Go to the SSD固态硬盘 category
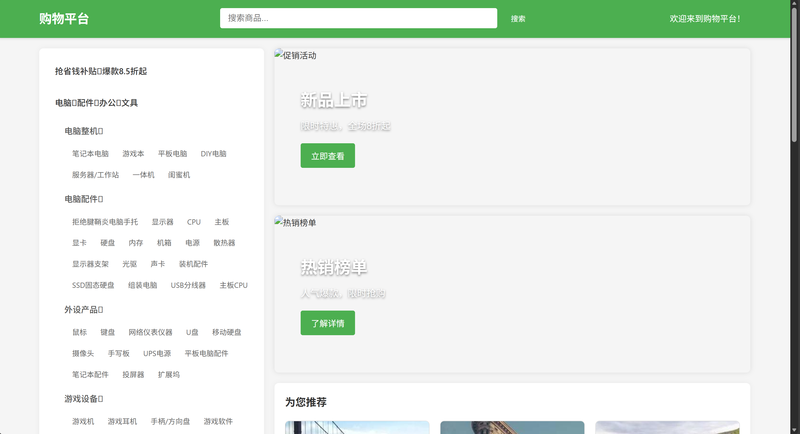The width and height of the screenshot is (800, 434). coord(93,285)
